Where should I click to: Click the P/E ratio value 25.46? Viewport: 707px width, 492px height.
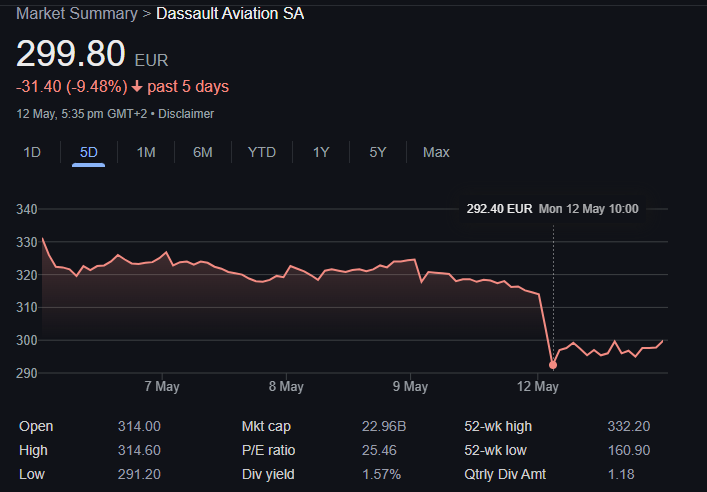(379, 450)
